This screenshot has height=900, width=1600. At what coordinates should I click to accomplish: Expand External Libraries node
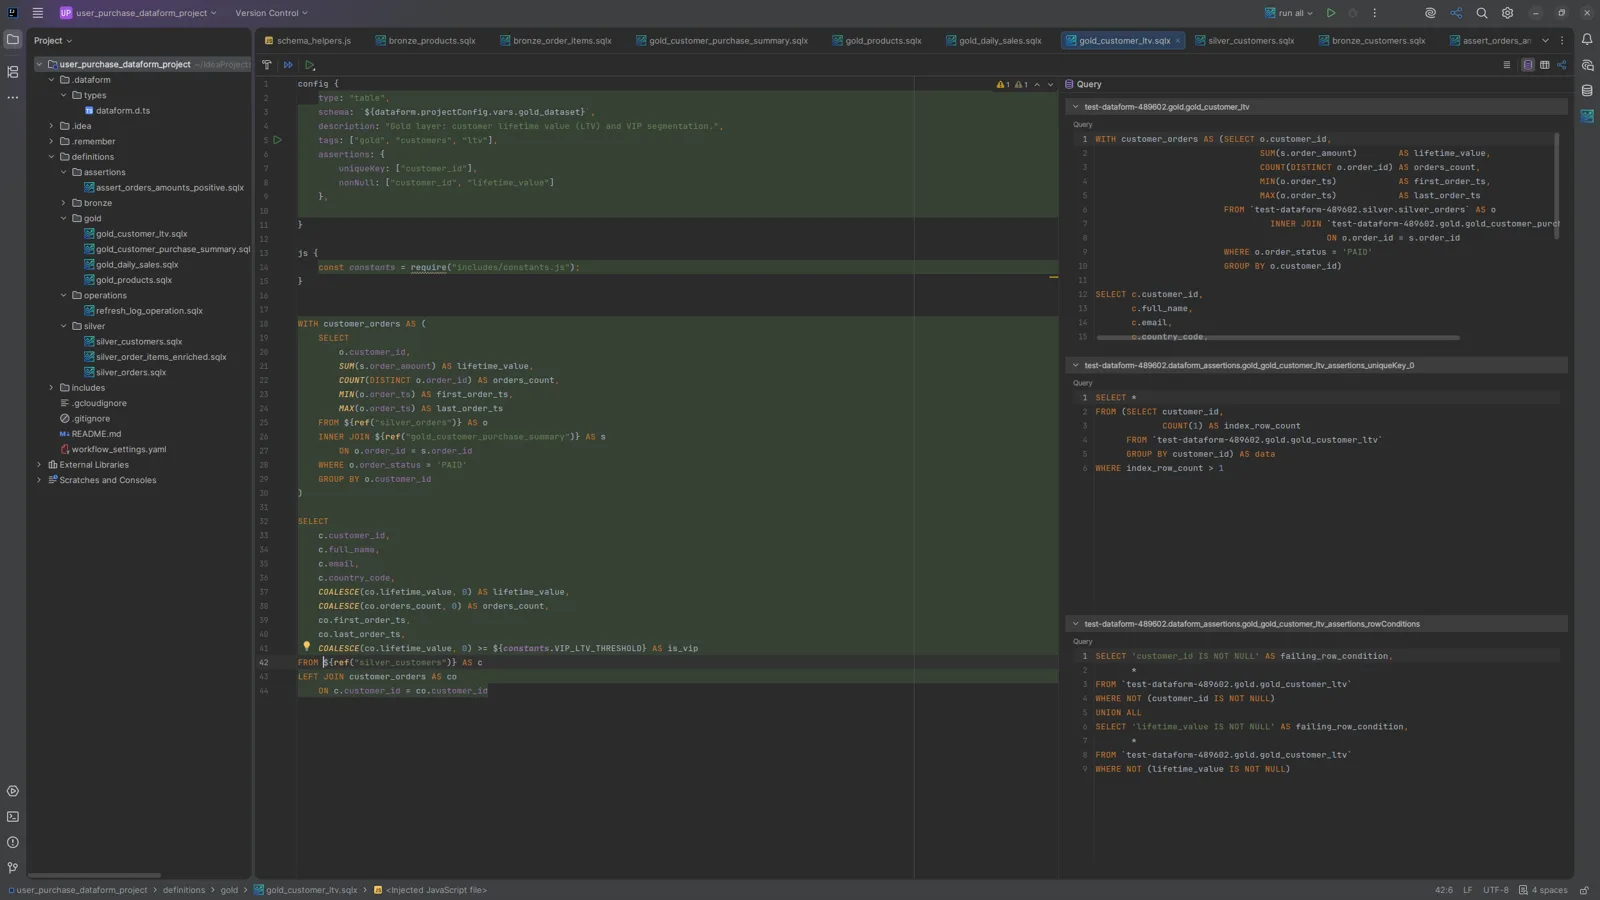[x=40, y=465]
